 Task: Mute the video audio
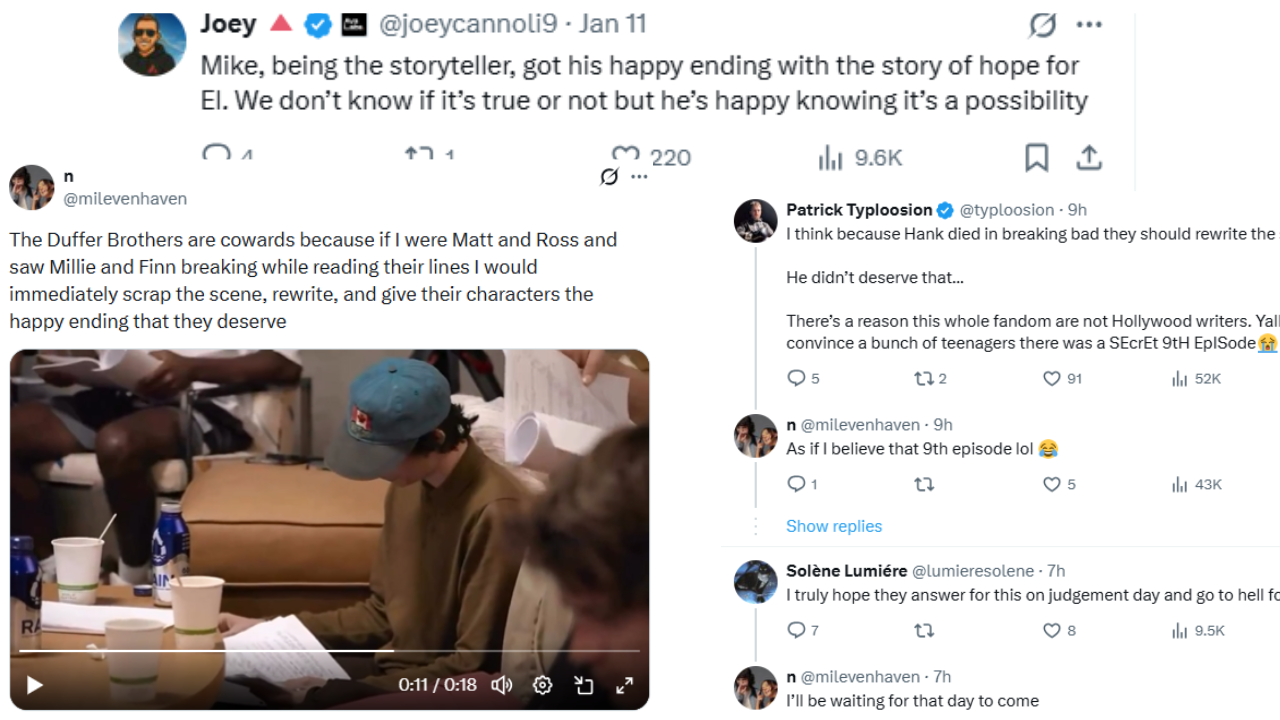click(502, 685)
